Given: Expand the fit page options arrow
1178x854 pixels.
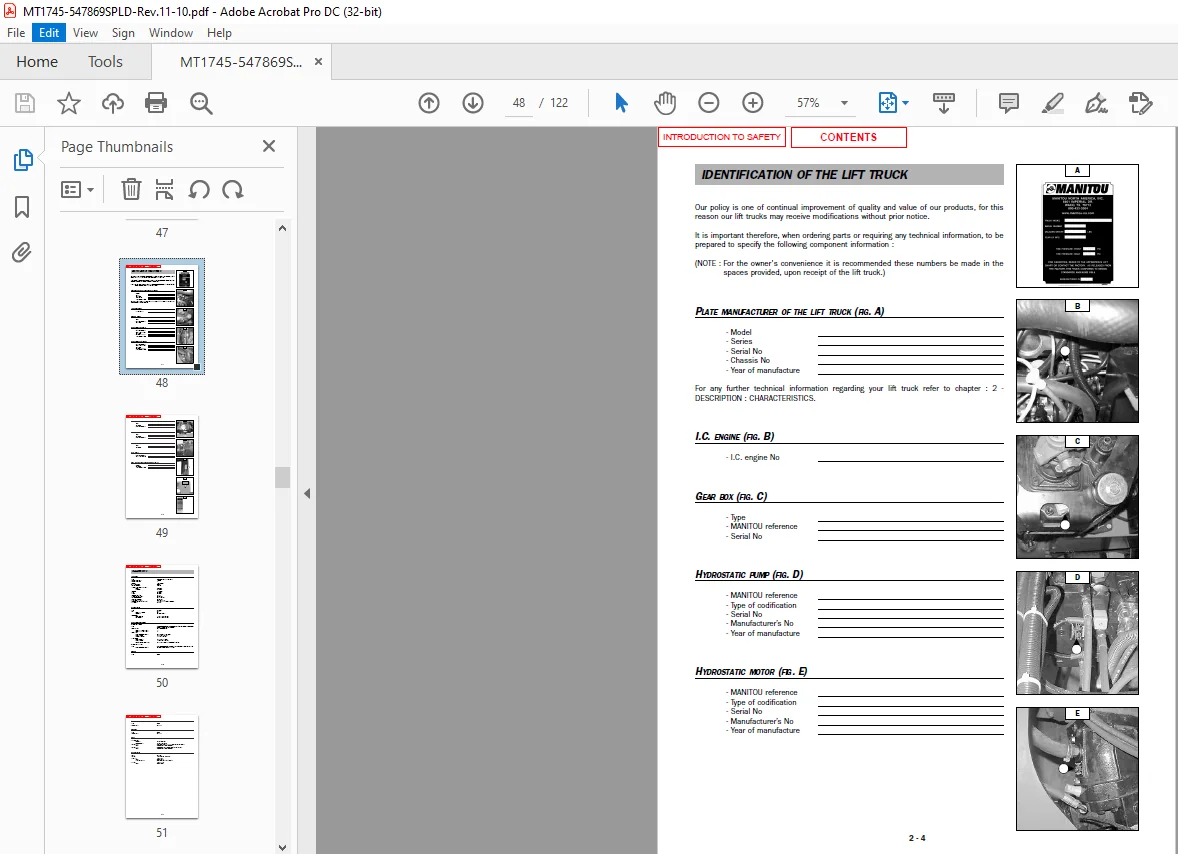Looking at the screenshot, I should [905, 103].
